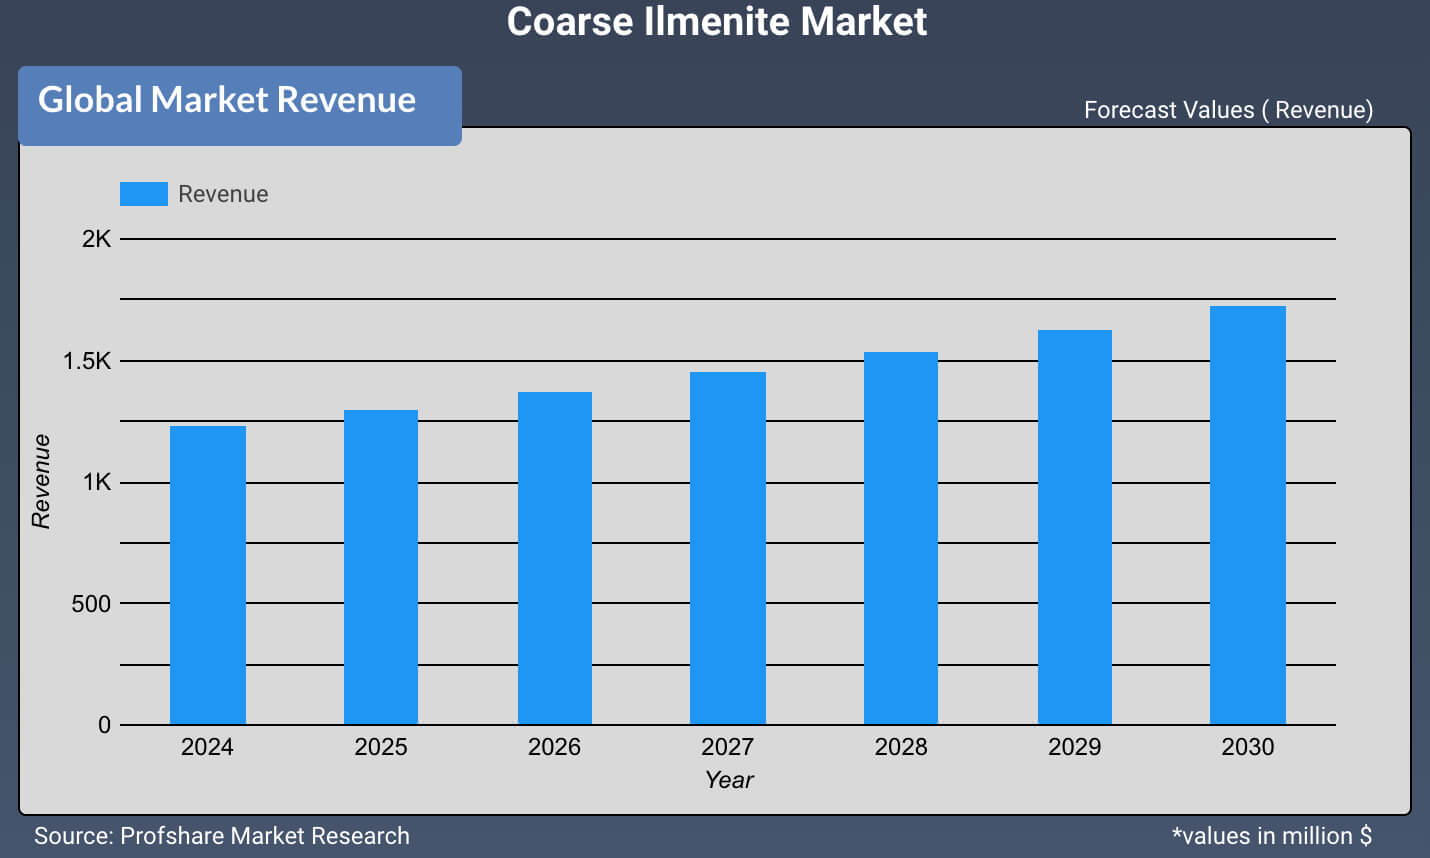Click the rotated Revenue y-axis title
The width and height of the screenshot is (1430, 858).
(41, 481)
